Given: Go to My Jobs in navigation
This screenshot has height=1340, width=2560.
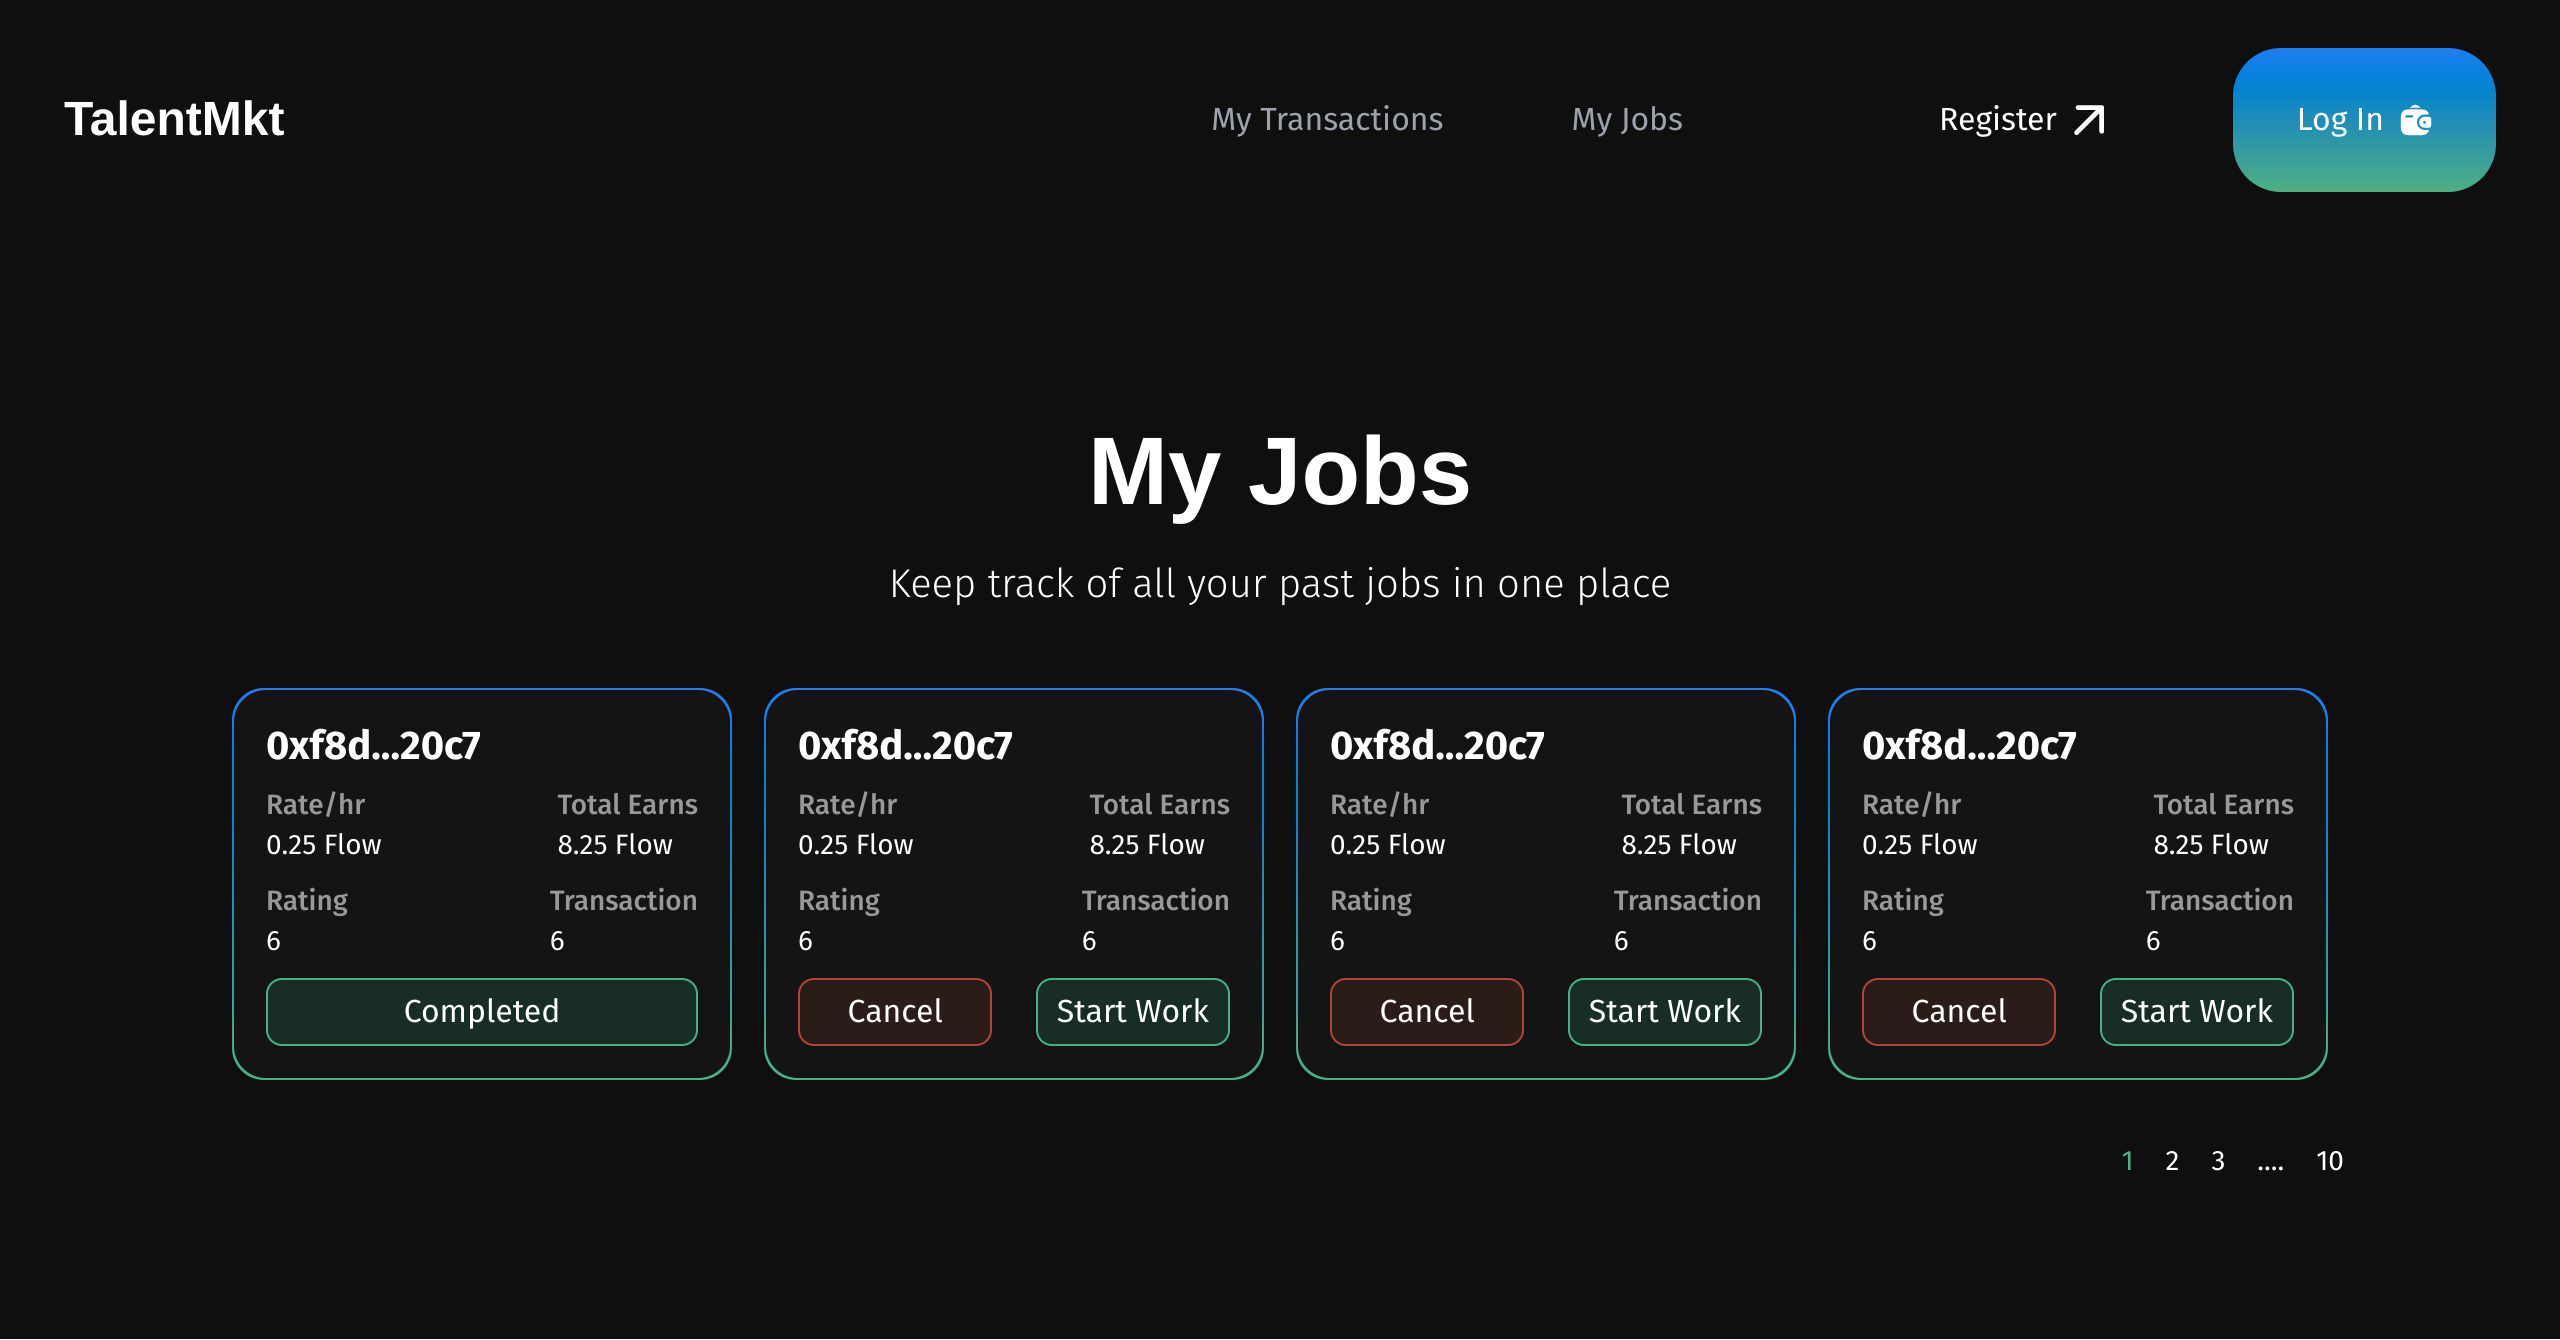Looking at the screenshot, I should pyautogui.click(x=1627, y=119).
